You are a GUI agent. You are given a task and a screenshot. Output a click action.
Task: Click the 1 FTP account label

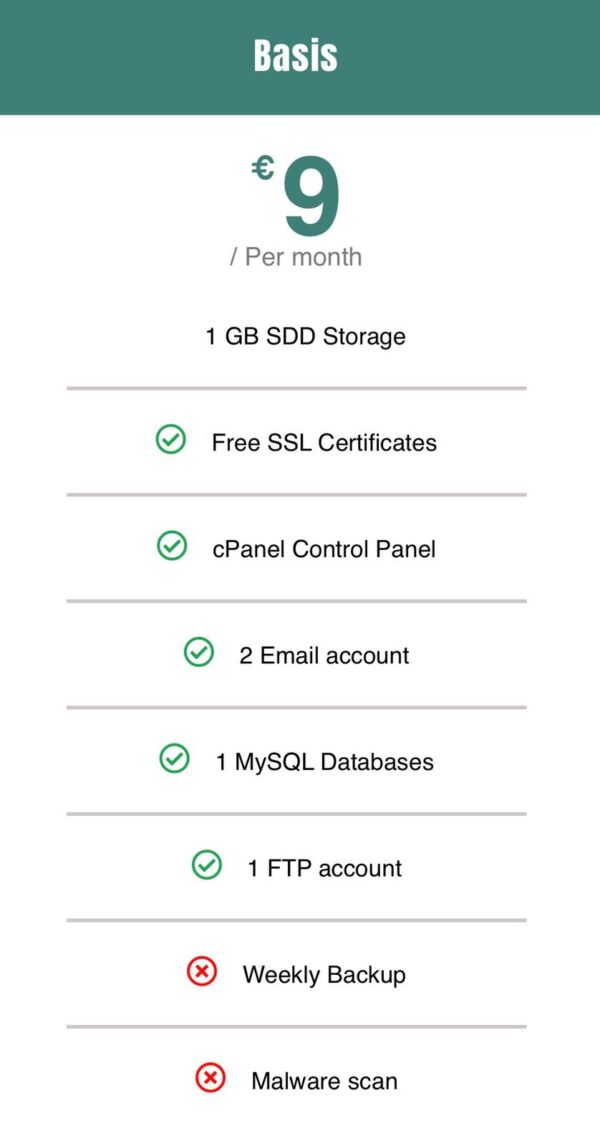(x=325, y=868)
